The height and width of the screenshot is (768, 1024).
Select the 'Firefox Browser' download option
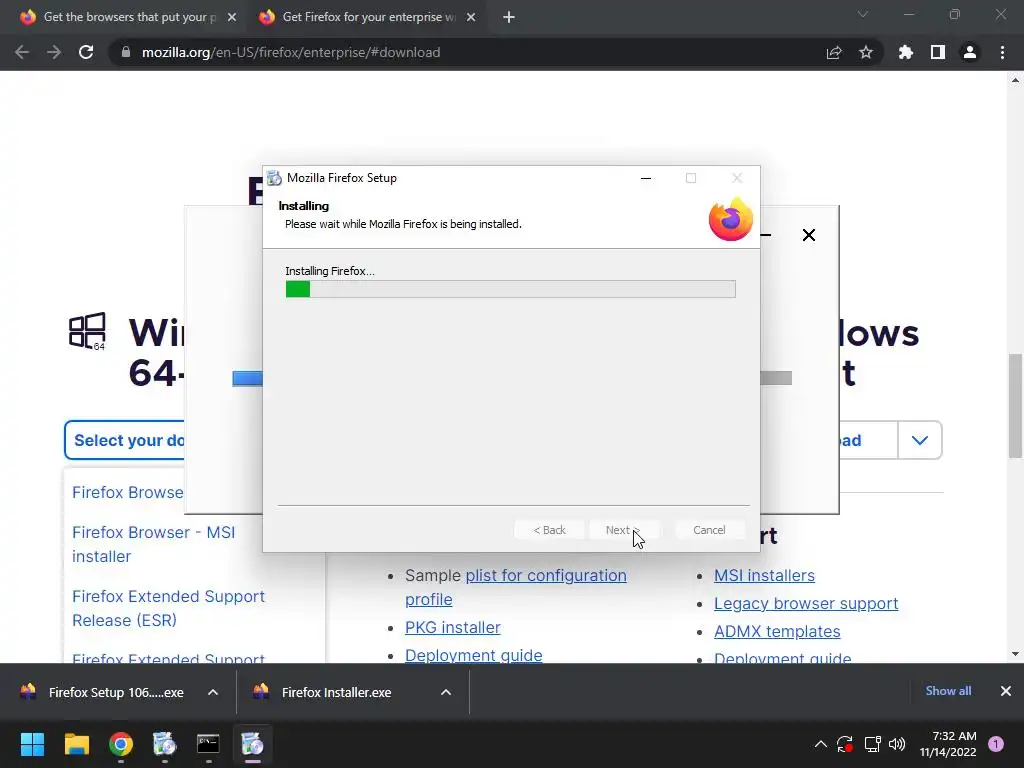pos(128,492)
